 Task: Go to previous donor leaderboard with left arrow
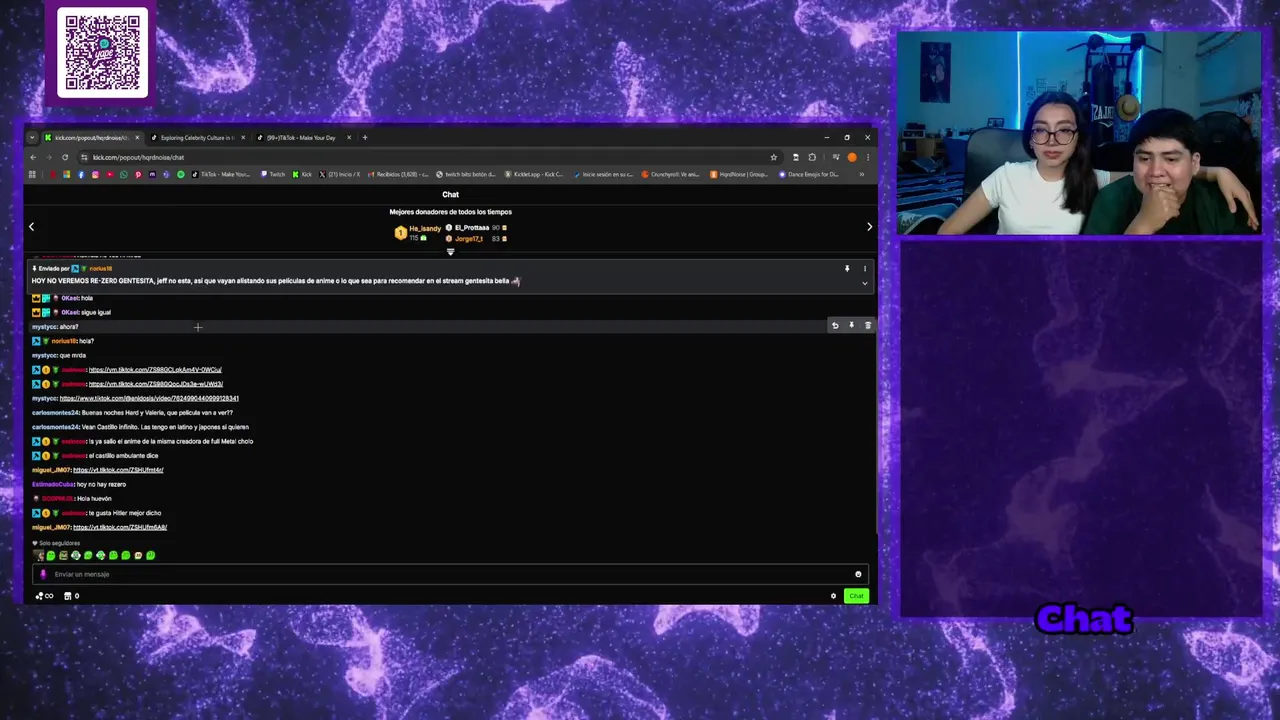tap(31, 227)
